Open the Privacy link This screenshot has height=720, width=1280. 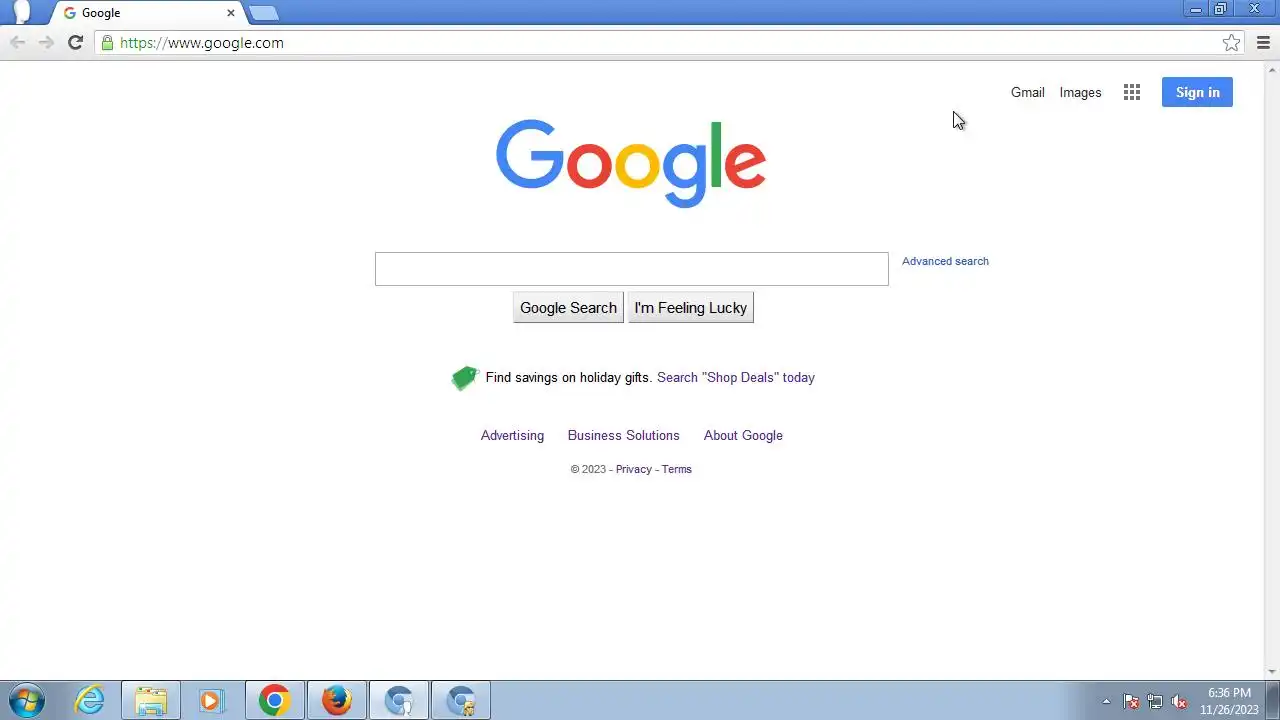(x=633, y=469)
